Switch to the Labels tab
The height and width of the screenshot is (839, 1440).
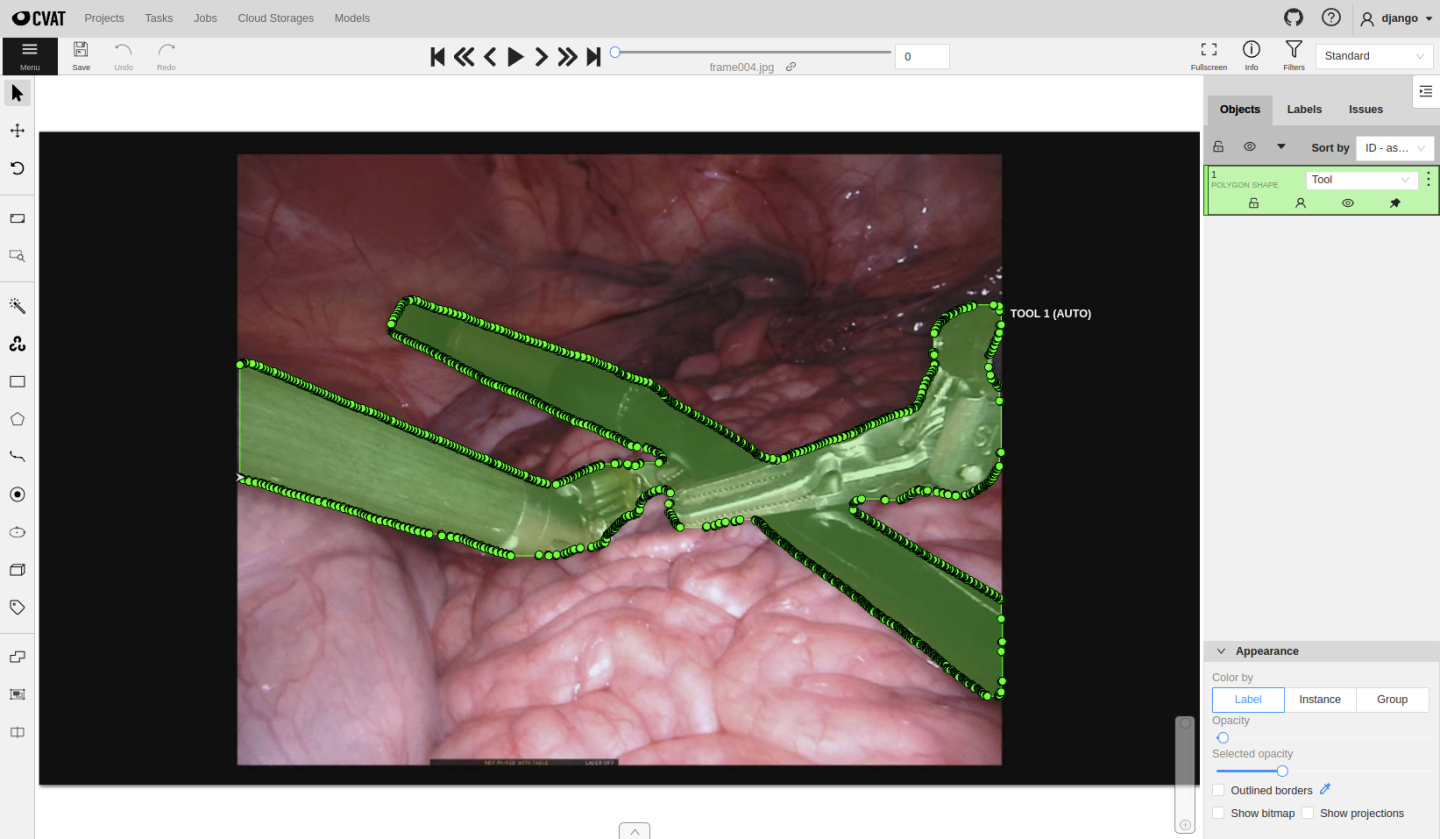pos(1304,109)
